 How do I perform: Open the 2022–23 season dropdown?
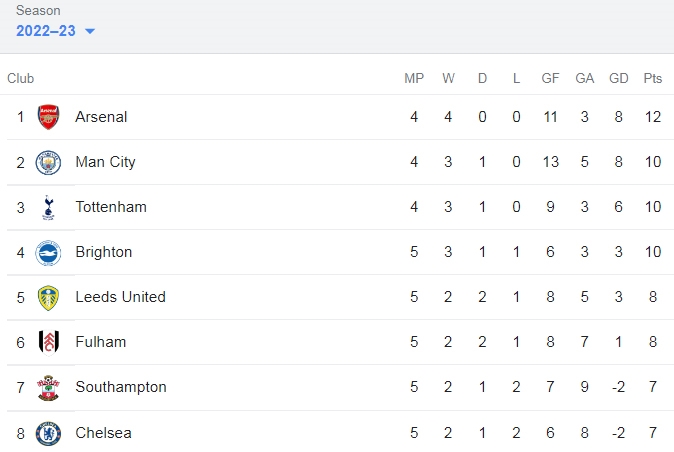point(46,31)
